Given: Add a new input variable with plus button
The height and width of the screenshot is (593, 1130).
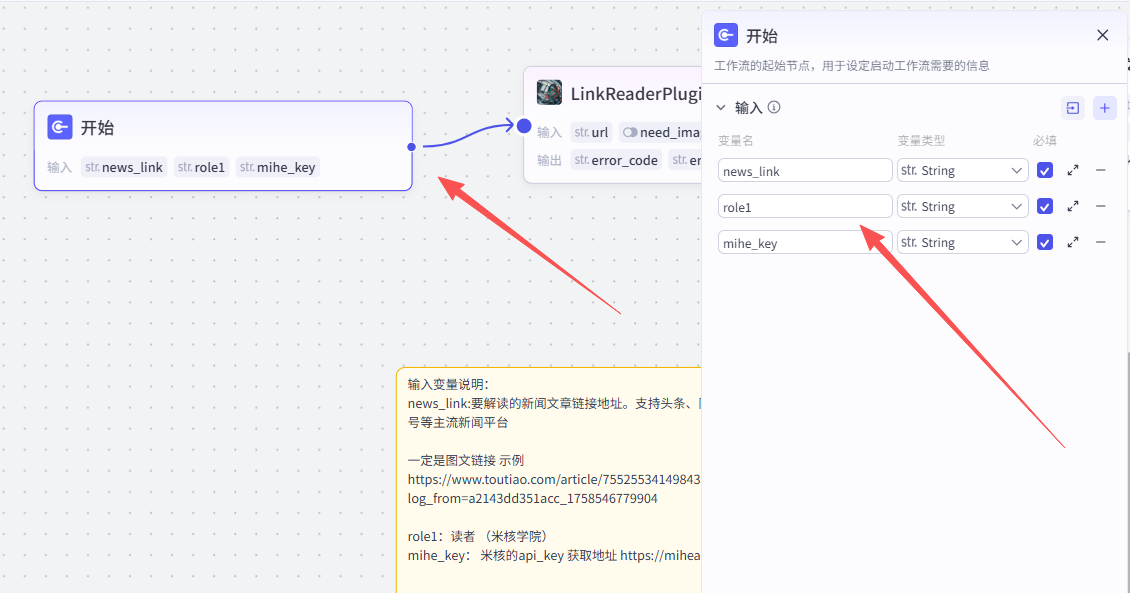Looking at the screenshot, I should (x=1104, y=108).
